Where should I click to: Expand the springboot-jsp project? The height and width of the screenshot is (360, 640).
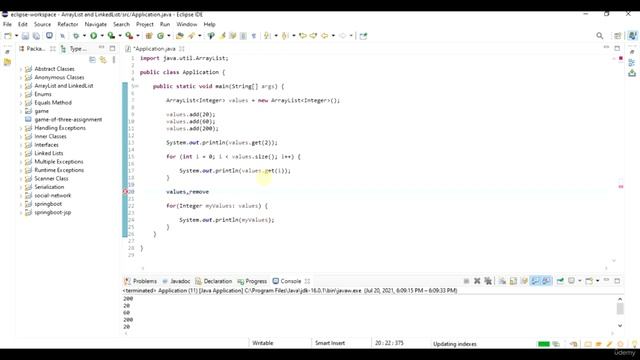(x=21, y=213)
